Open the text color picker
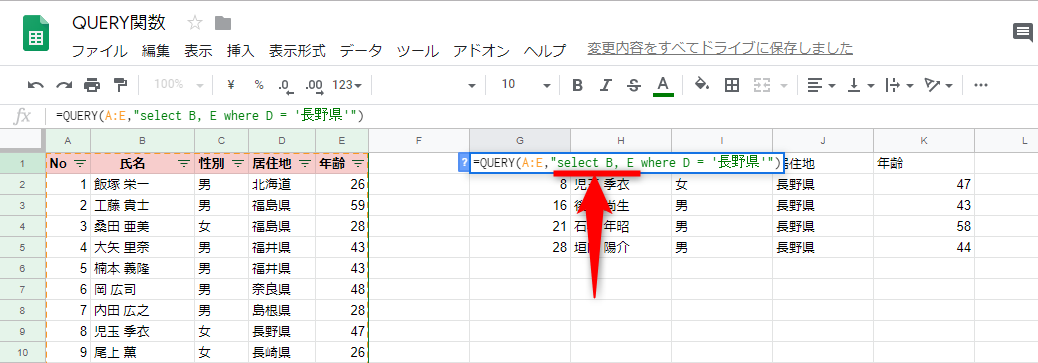This screenshot has height=363, width=1038. click(x=663, y=85)
